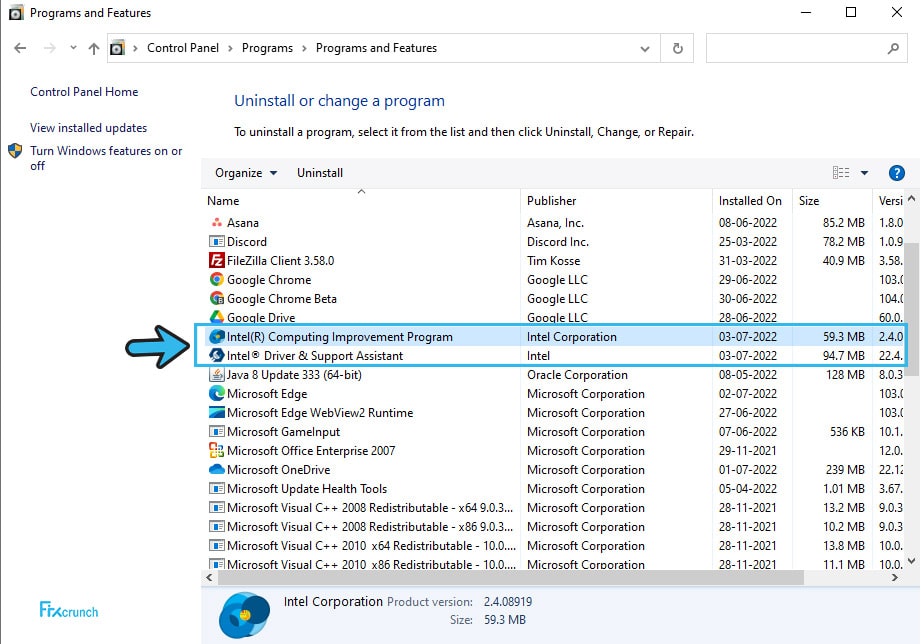Click the Microsoft OneDrive cloud icon

(217, 469)
